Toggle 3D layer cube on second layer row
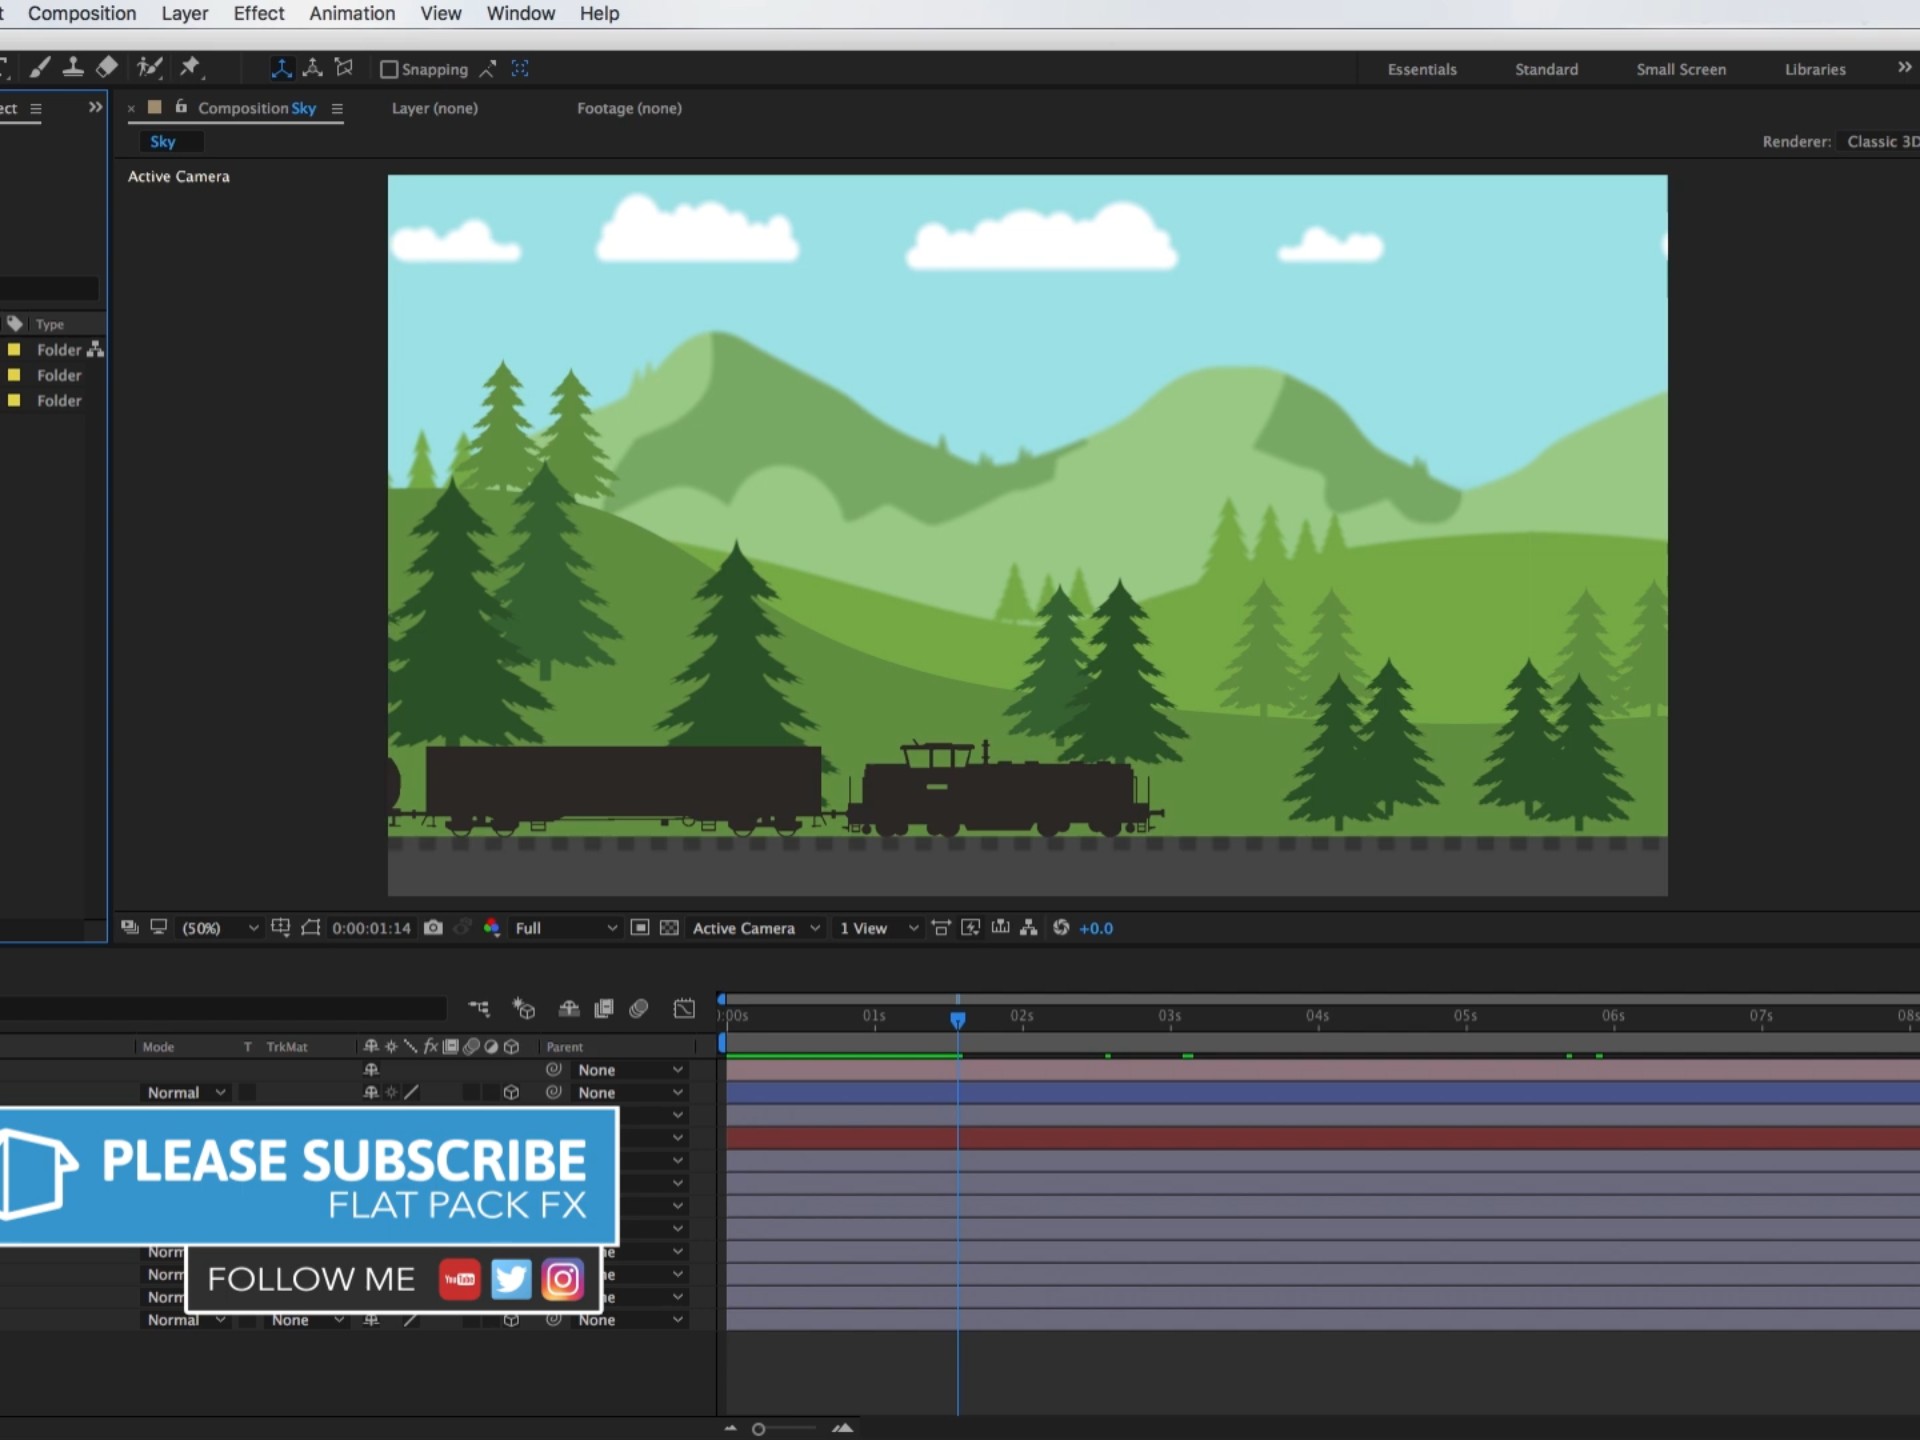1920x1440 pixels. [511, 1092]
